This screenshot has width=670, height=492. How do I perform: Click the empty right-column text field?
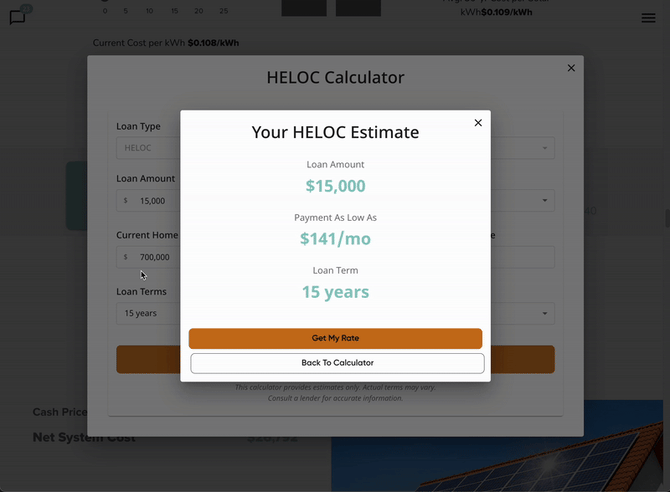522,257
